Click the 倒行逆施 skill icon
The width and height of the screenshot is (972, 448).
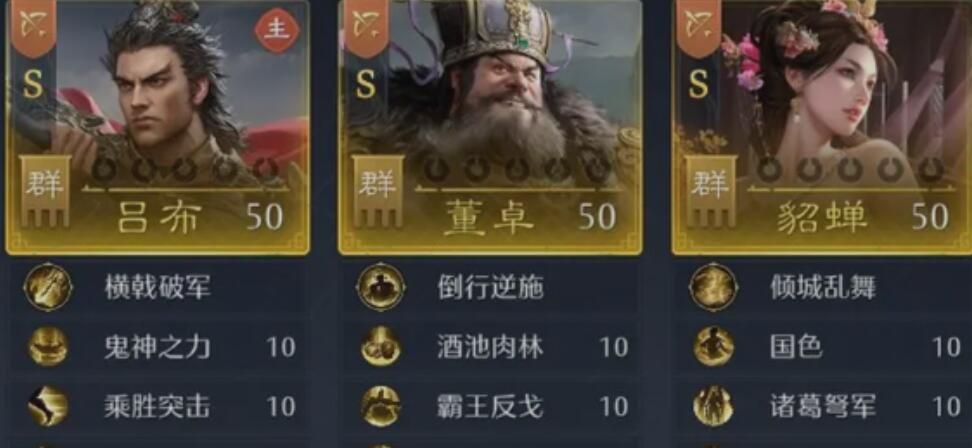[x=381, y=287]
